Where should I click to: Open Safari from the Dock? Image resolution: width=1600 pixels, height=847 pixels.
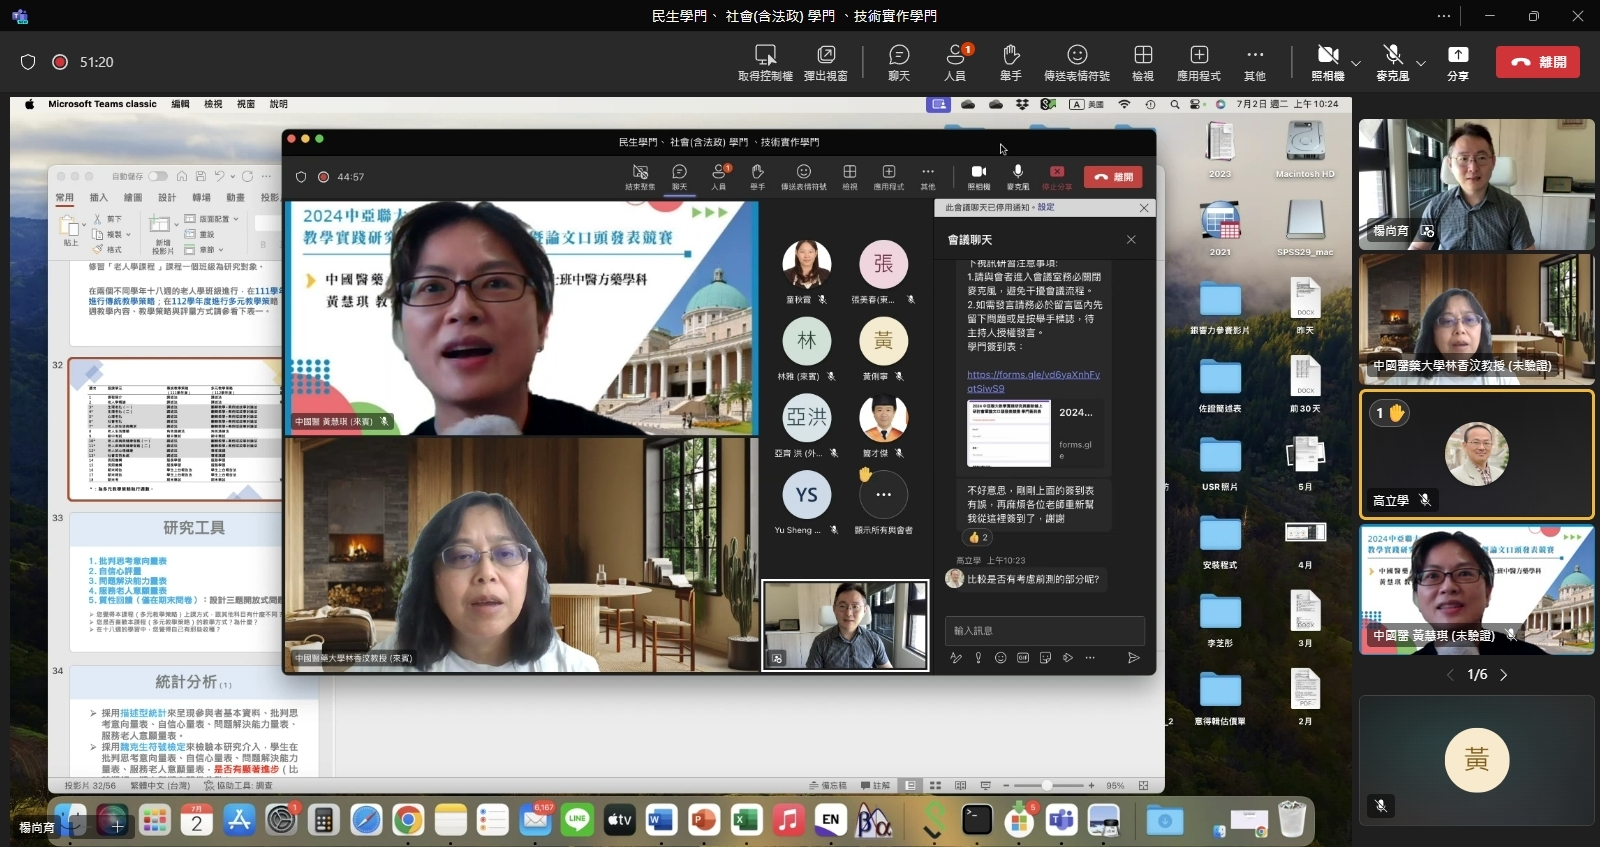[366, 820]
